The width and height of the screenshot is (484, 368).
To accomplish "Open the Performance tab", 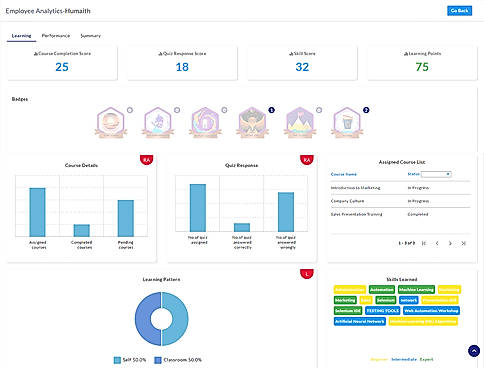I will (x=56, y=36).
